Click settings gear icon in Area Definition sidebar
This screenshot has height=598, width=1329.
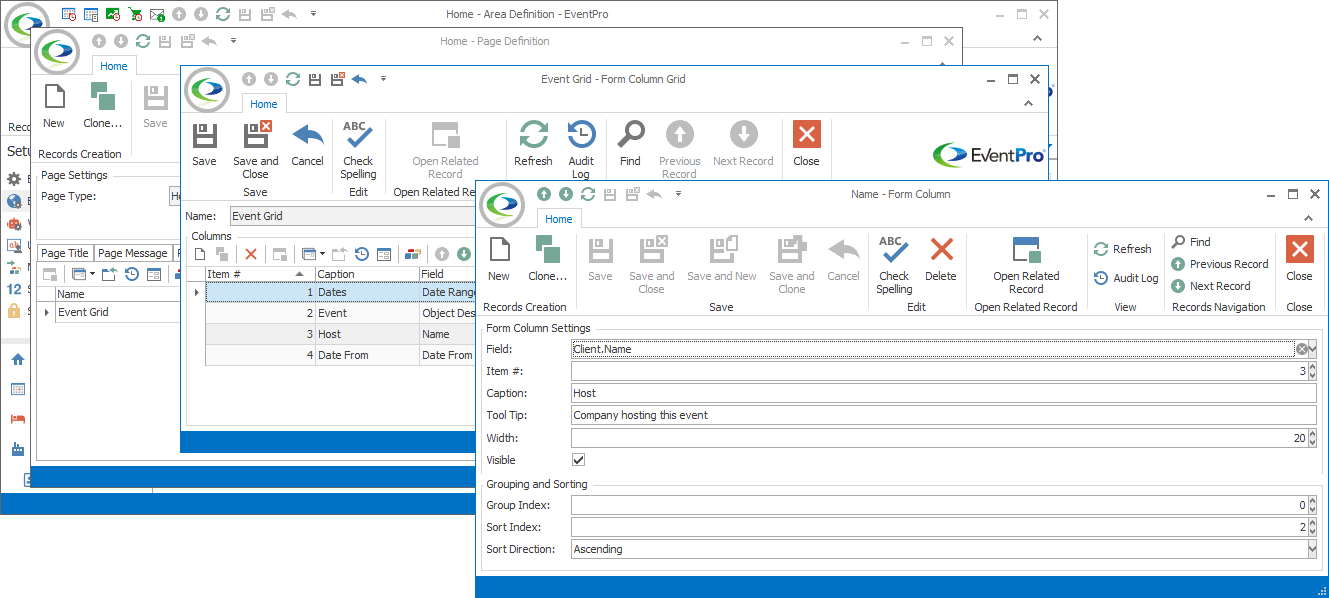tap(14, 179)
